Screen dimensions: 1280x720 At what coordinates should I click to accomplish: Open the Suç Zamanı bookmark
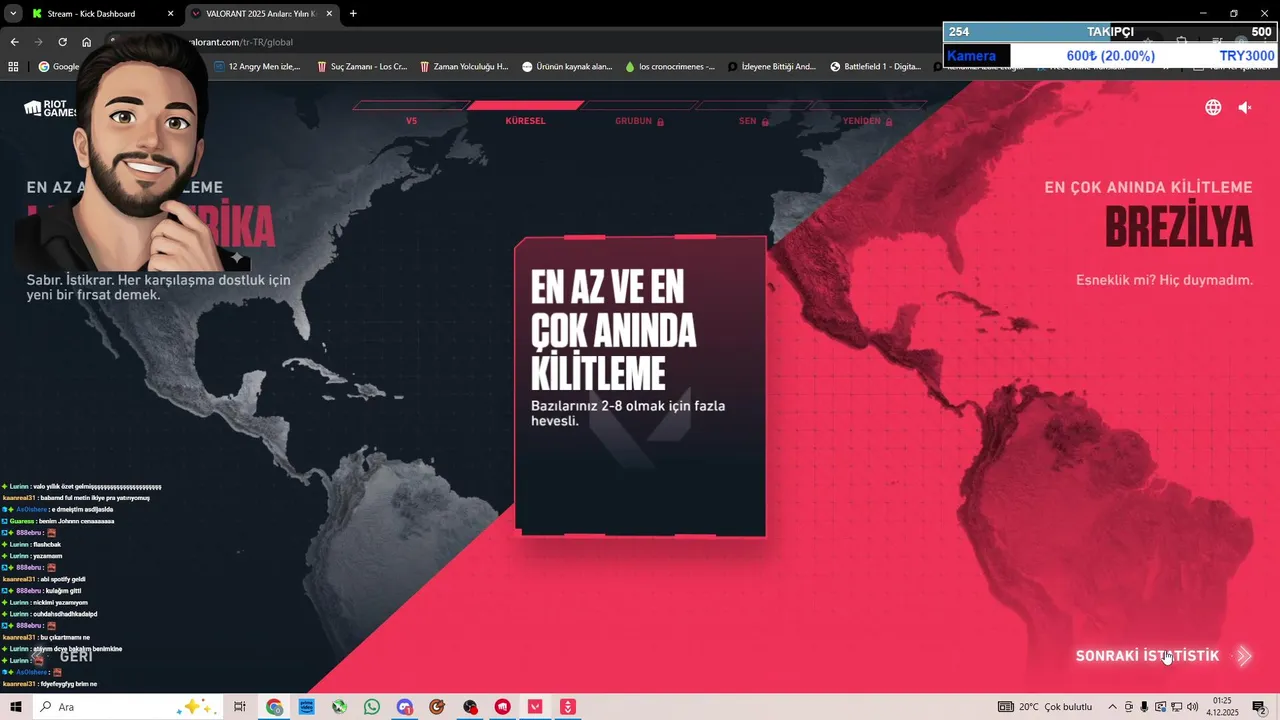361,67
